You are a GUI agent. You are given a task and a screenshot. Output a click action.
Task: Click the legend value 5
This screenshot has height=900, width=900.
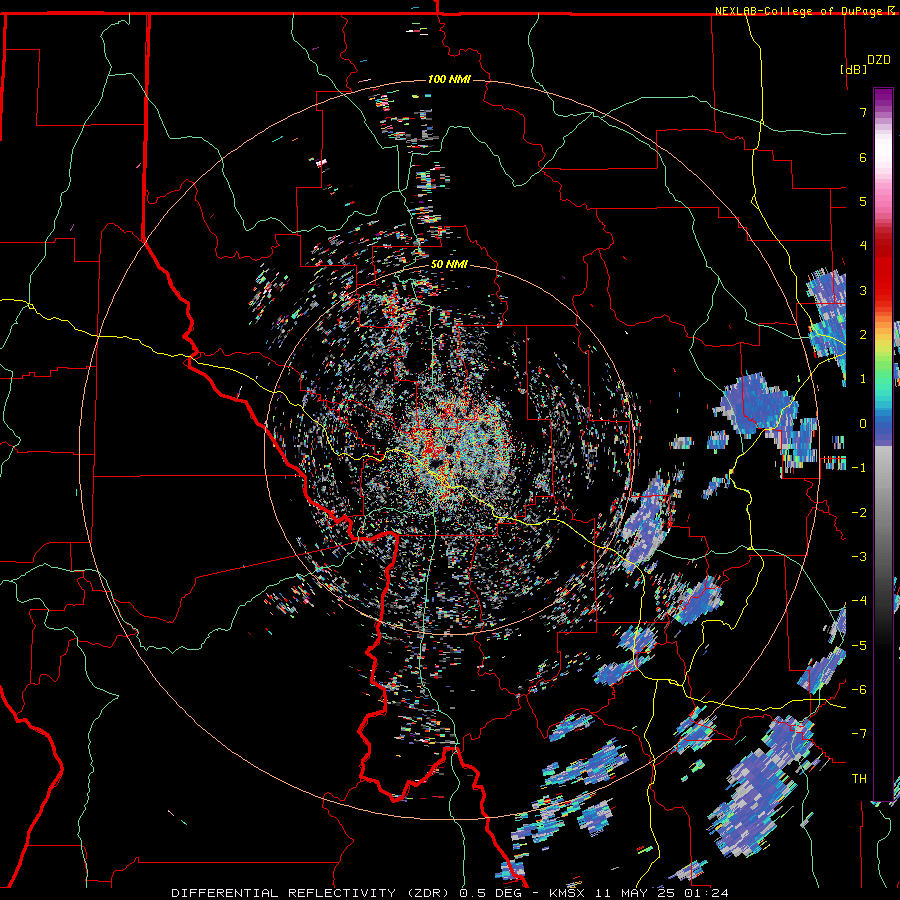tap(863, 201)
